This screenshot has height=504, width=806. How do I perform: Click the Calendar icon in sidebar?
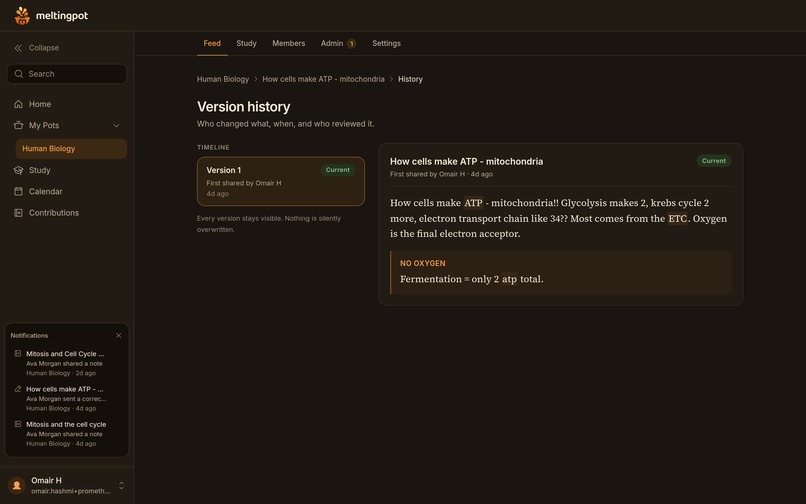point(19,191)
